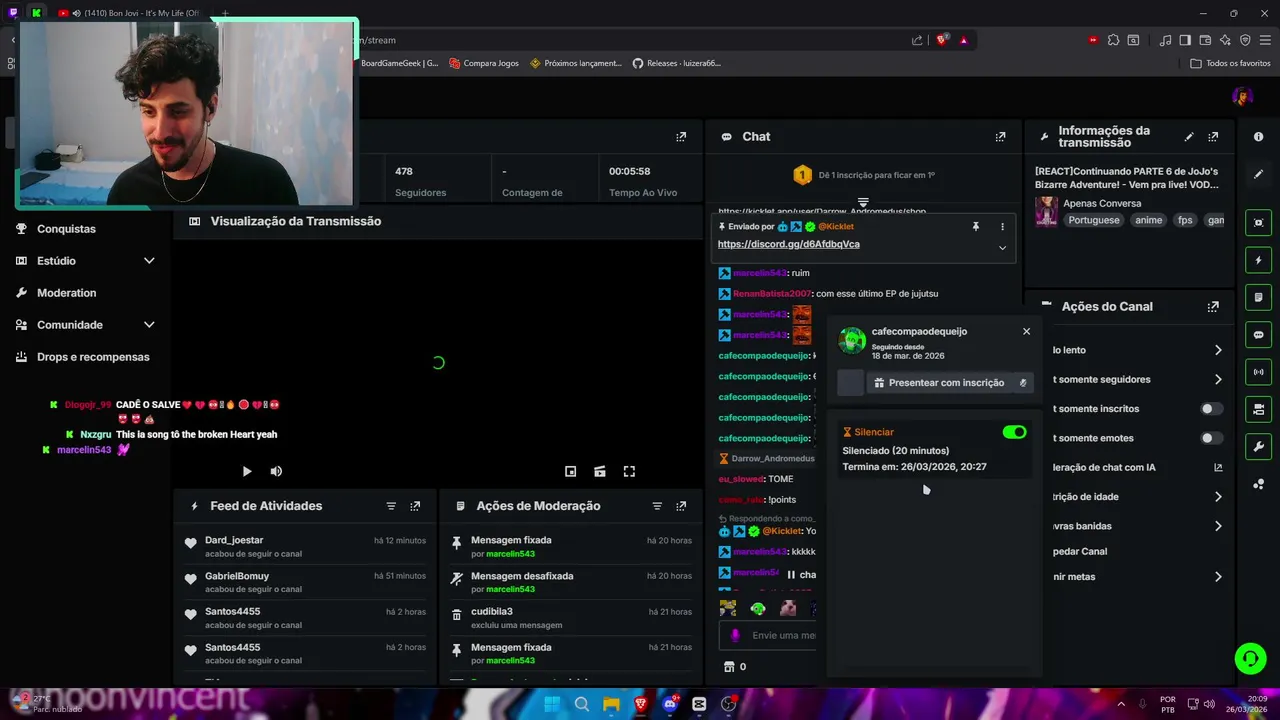Screen dimensions: 1280x720
Task: Unpin the Kicklet pinned message
Action: (x=976, y=227)
